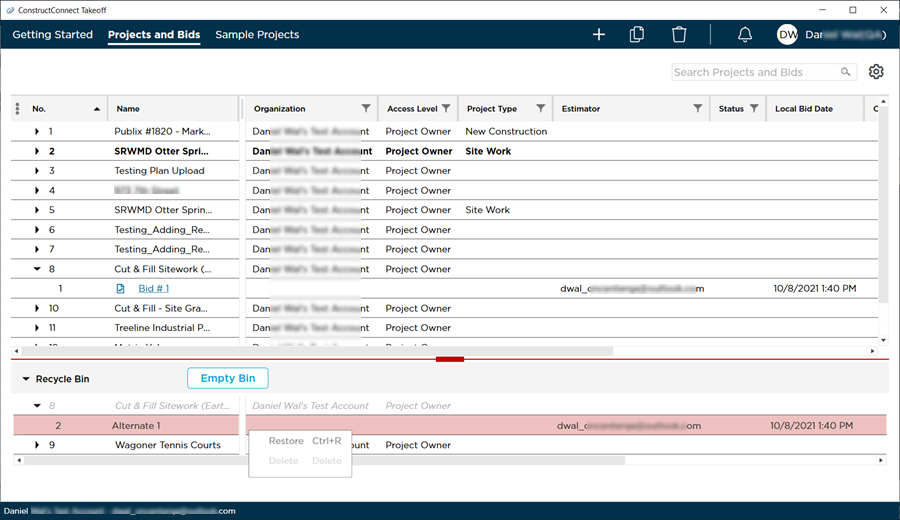Screen dimensions: 900x520
Task: Switch to the Sample Projects tab
Action: (x=257, y=34)
